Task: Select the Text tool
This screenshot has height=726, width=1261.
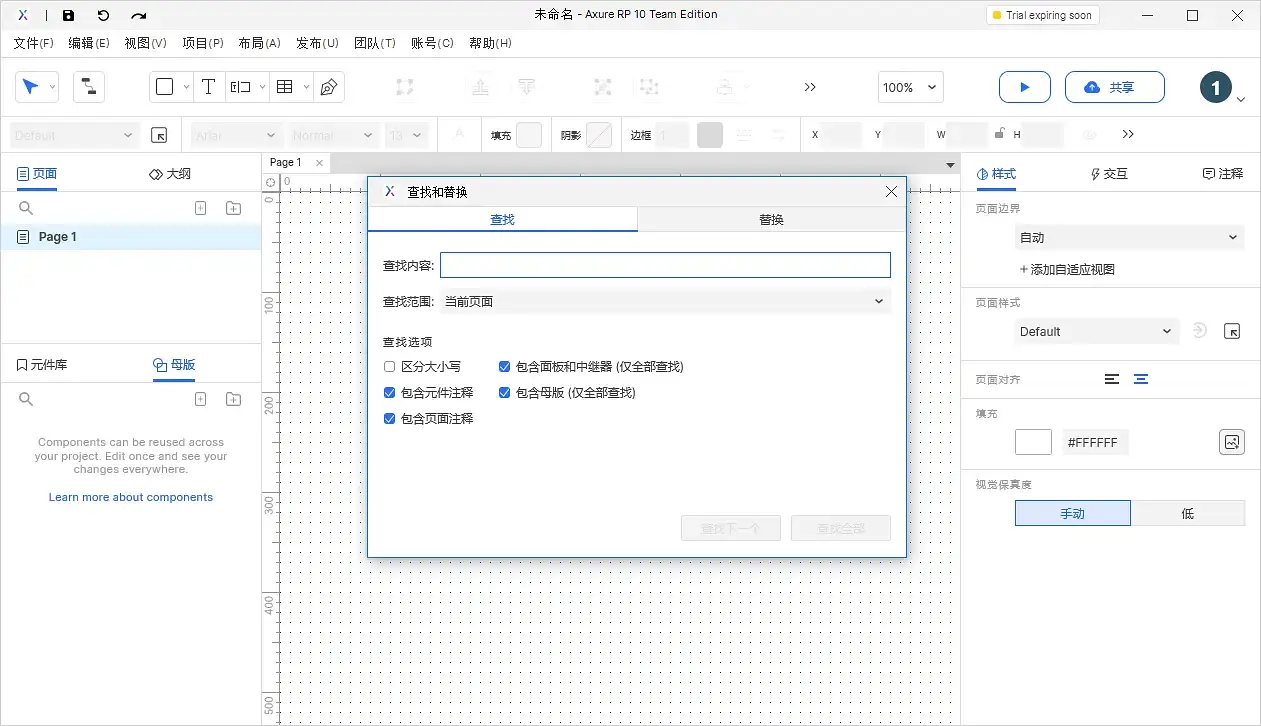Action: click(209, 87)
